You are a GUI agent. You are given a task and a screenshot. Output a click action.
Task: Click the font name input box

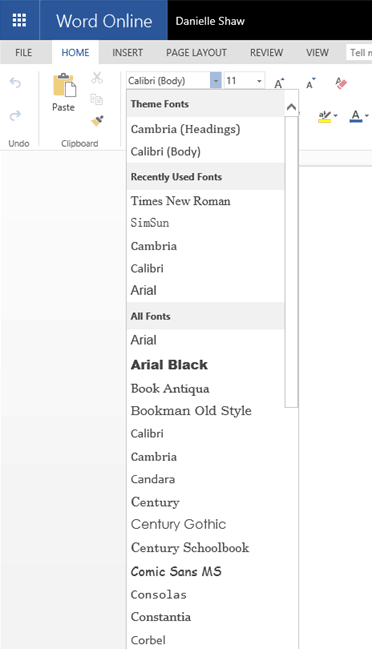[x=168, y=80]
